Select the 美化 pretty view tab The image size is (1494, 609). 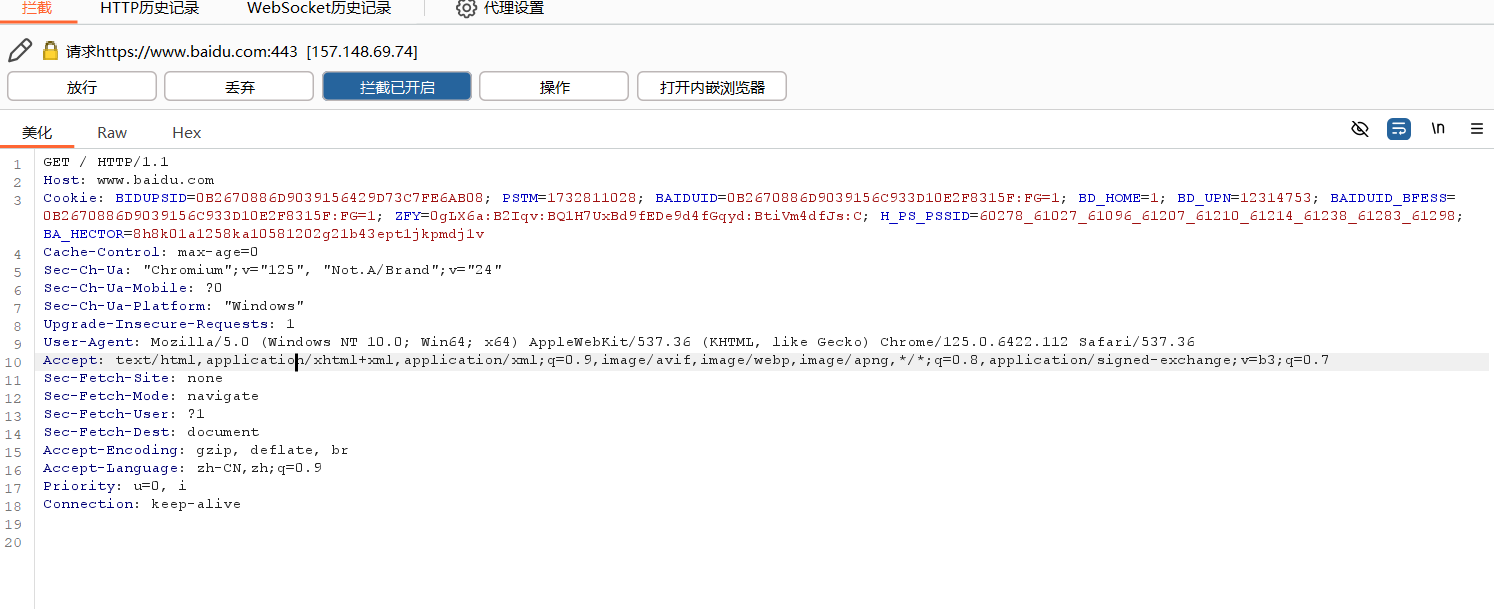(x=37, y=133)
